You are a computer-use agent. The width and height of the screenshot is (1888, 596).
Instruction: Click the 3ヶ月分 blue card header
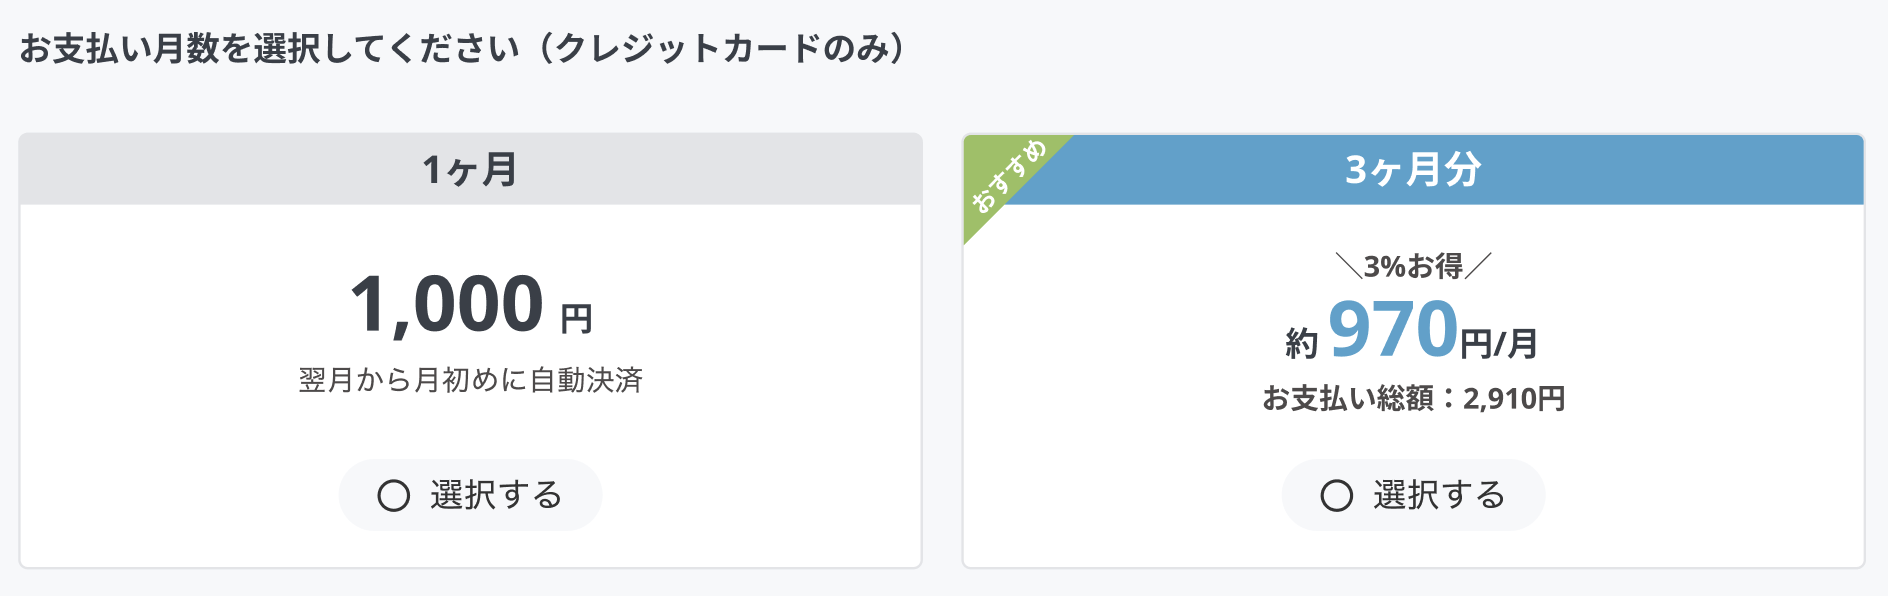[x=1412, y=170]
